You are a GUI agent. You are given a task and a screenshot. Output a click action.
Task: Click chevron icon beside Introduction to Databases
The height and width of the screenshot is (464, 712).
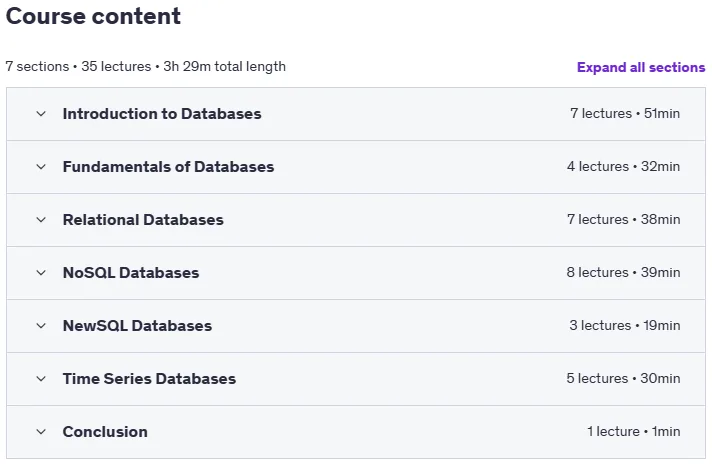point(41,114)
